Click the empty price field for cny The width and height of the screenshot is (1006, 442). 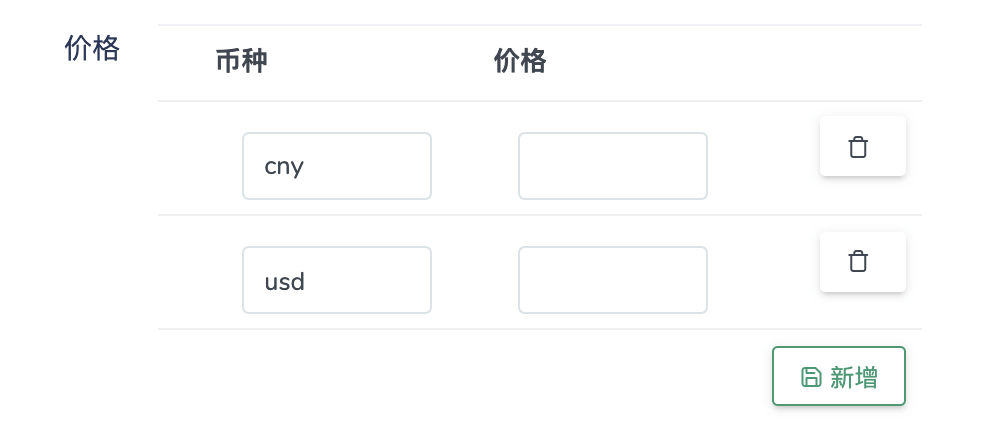tap(612, 166)
